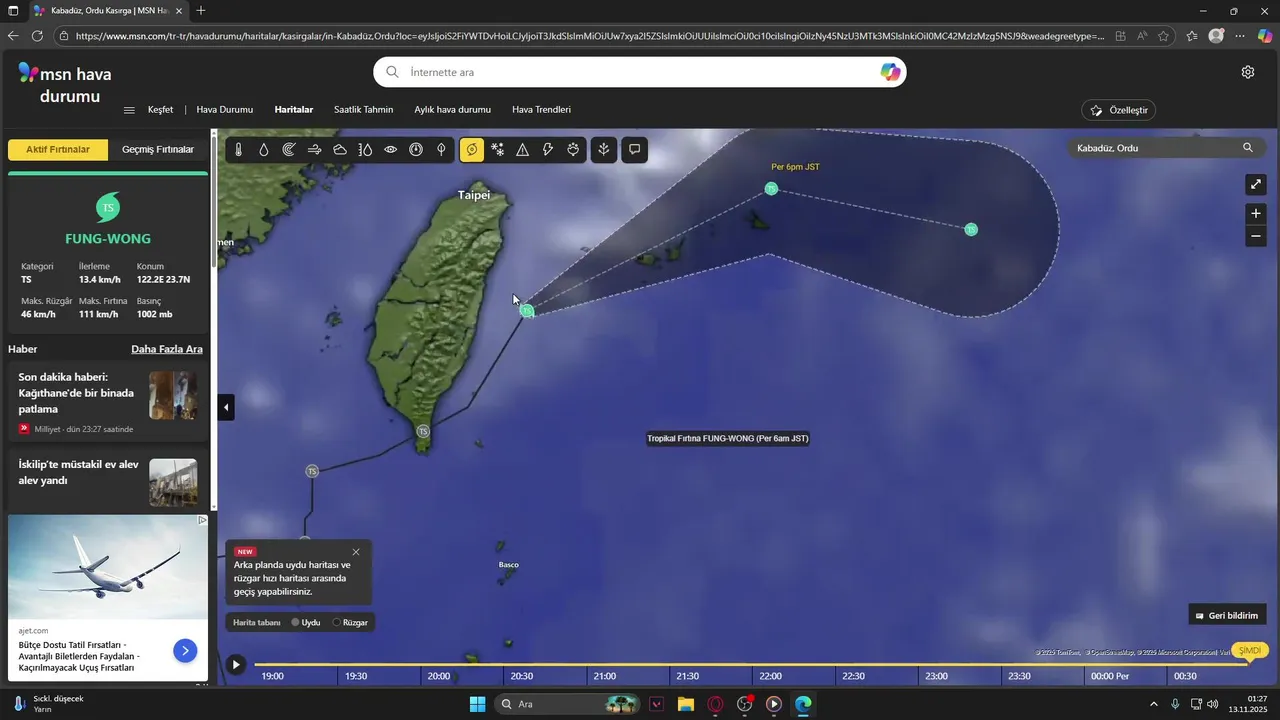Select the air quality leaf layer
The height and width of the screenshot is (720, 1280).
(441, 150)
